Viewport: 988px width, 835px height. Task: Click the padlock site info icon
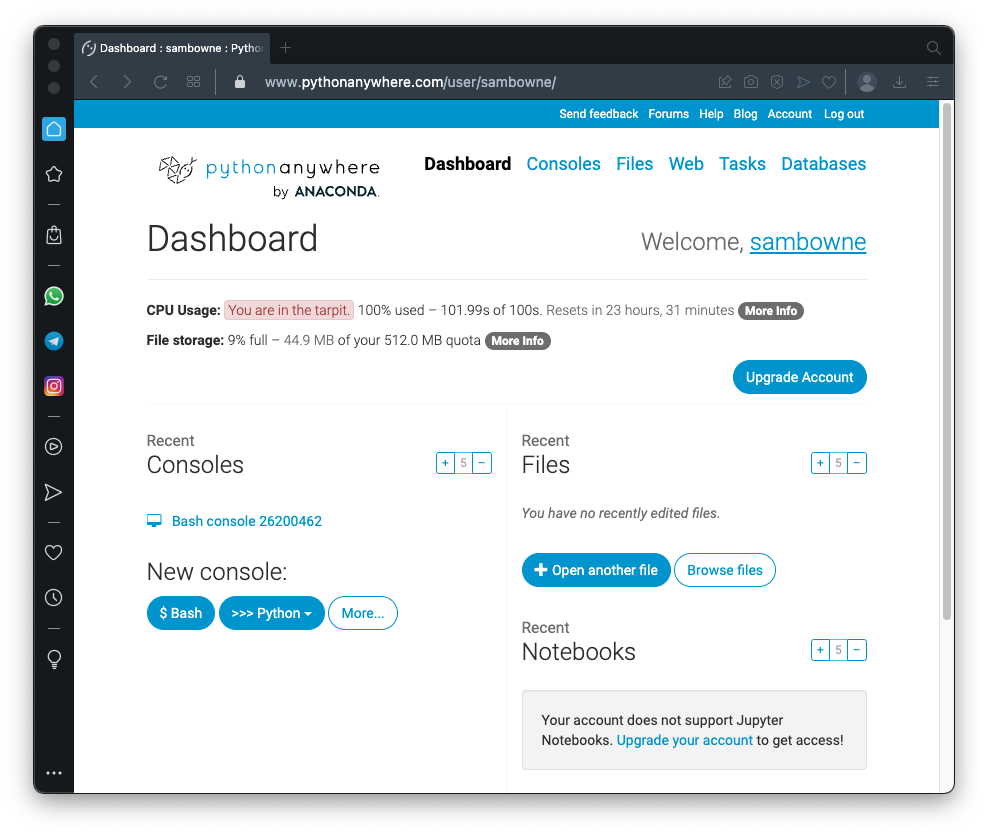239,82
